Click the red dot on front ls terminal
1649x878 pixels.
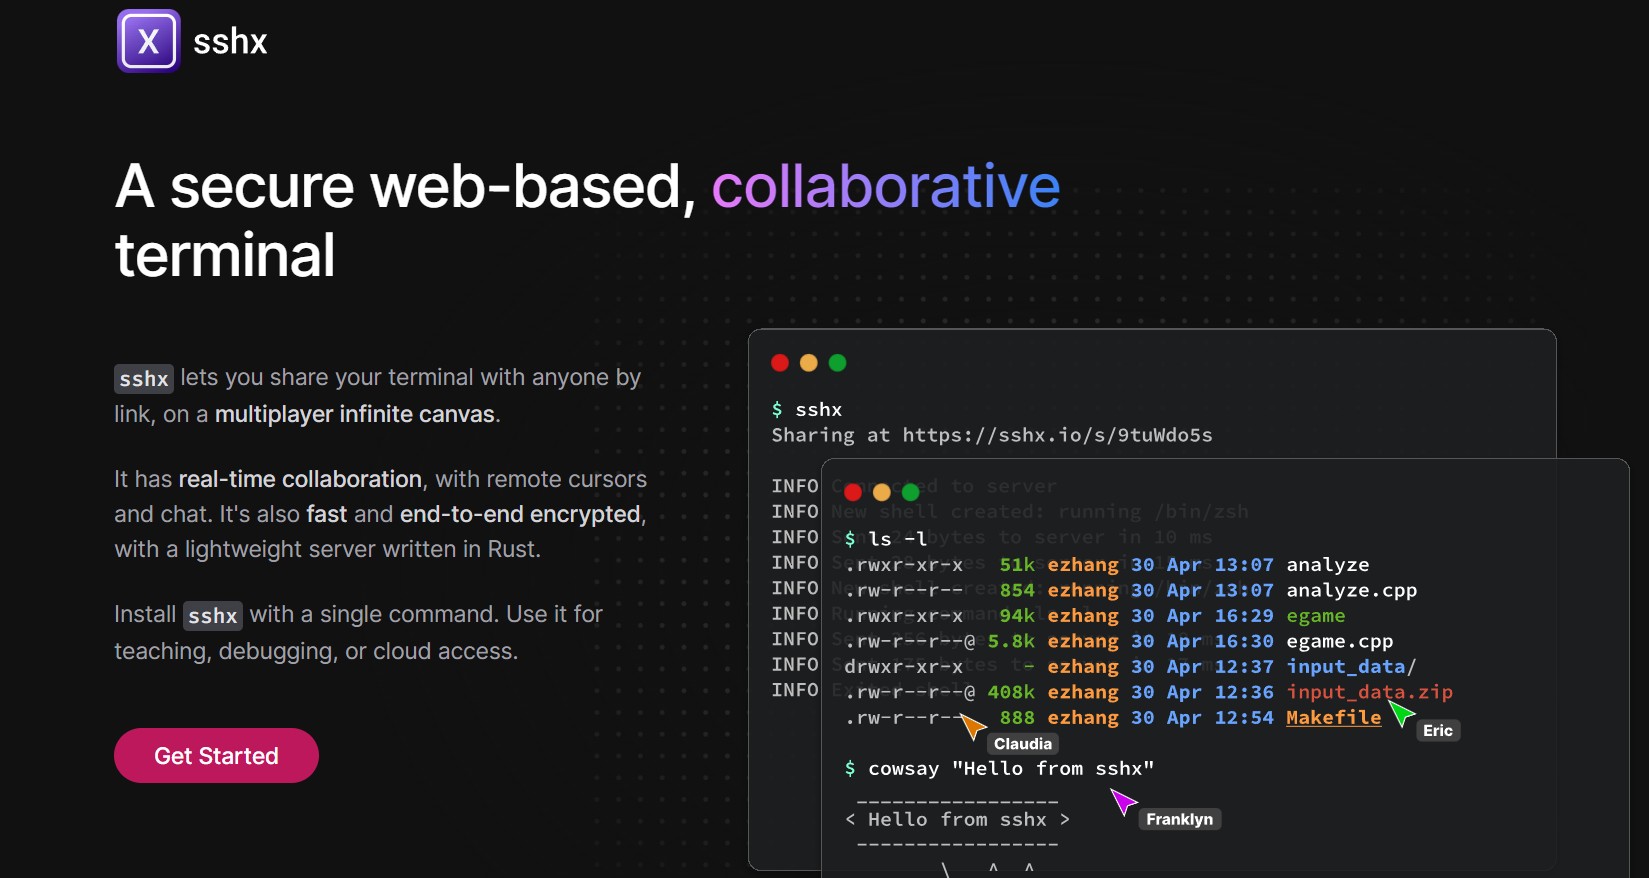853,492
